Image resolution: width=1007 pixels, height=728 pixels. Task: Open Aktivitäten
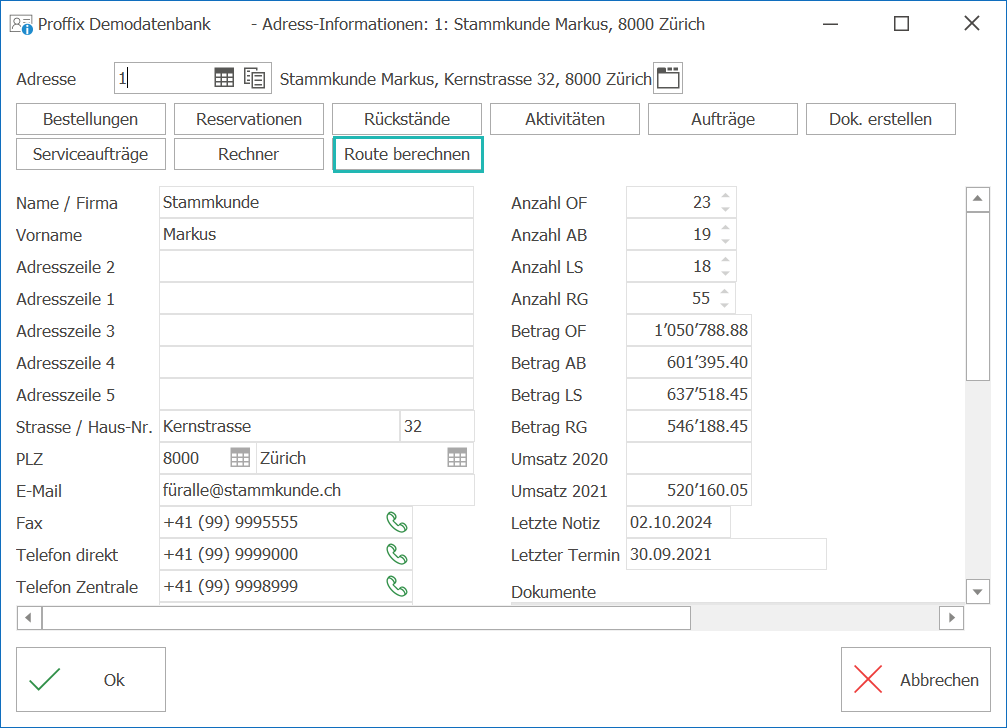[565, 119]
